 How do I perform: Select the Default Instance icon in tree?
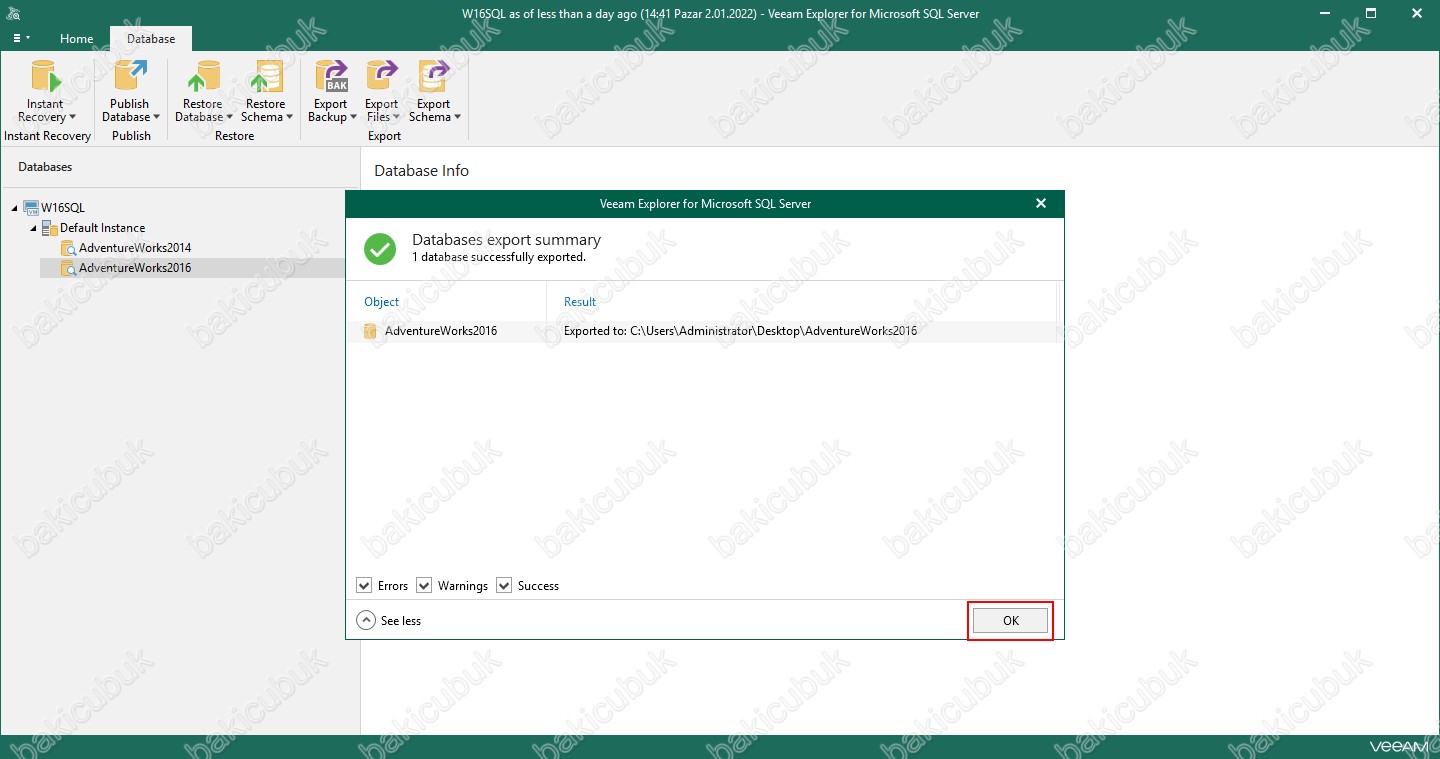tap(50, 228)
